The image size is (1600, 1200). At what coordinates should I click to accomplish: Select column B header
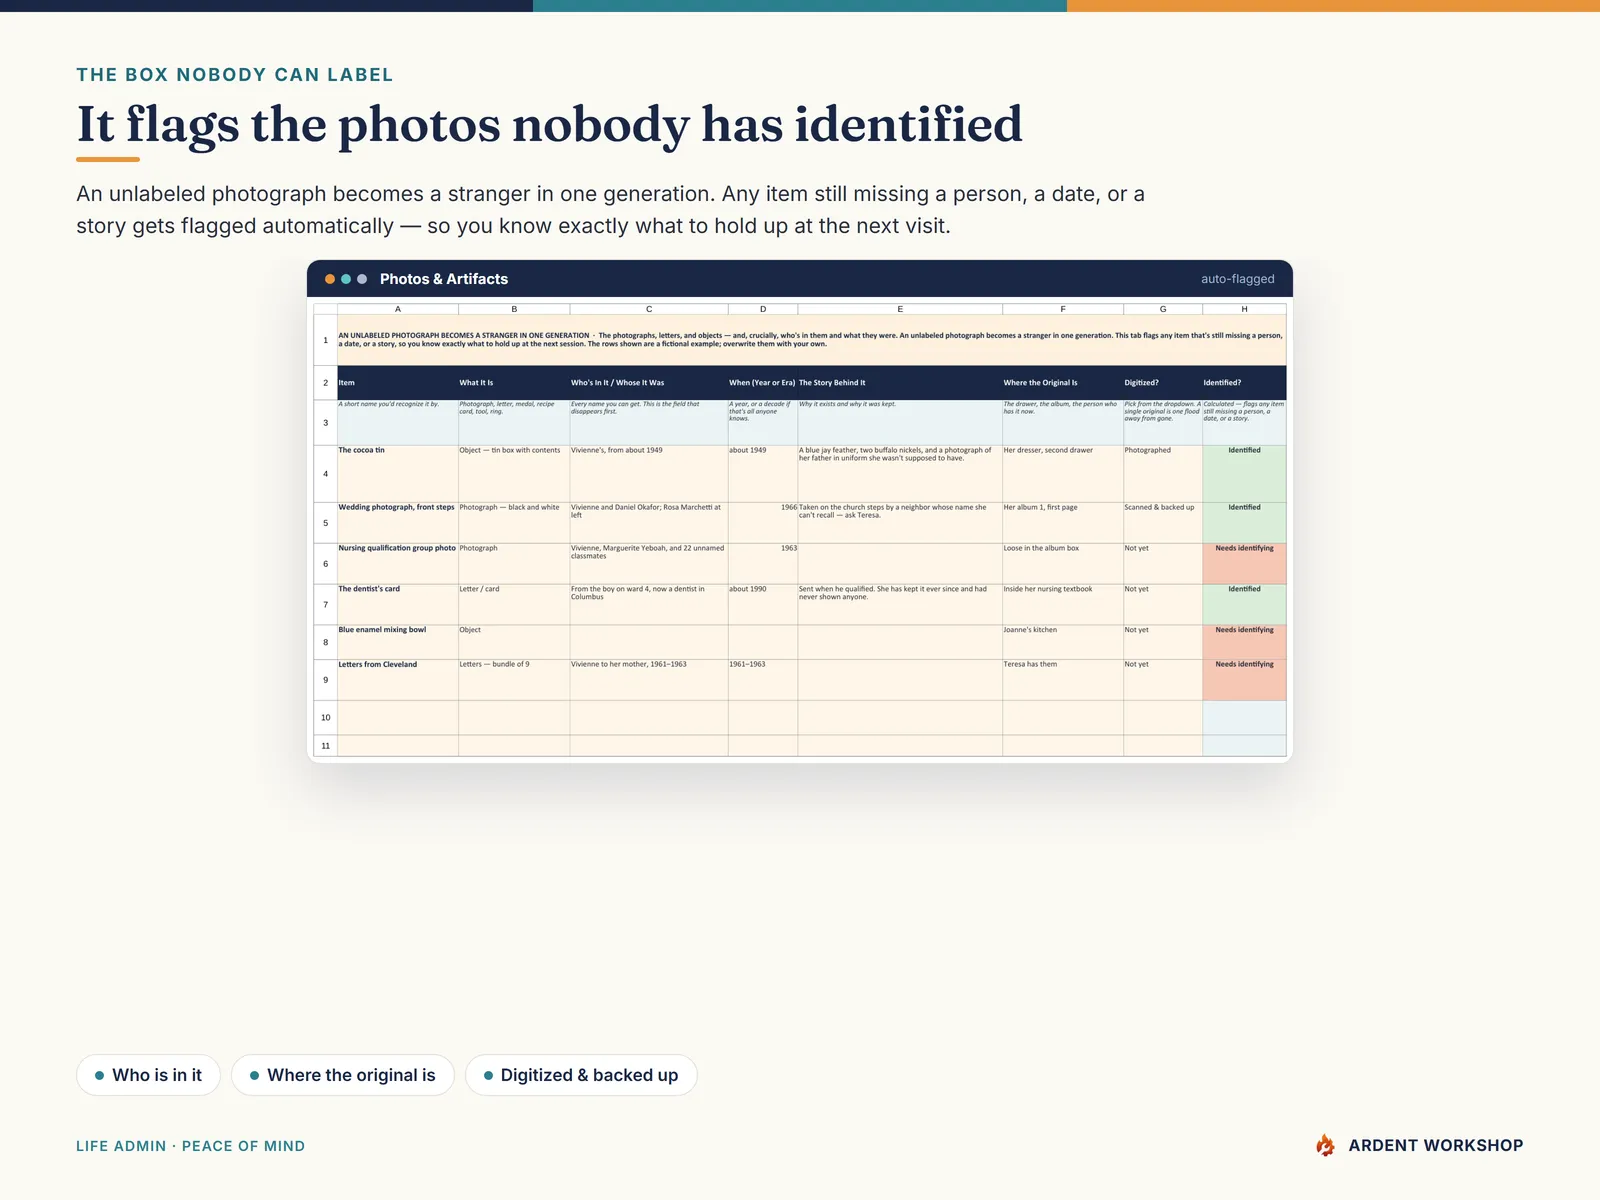click(514, 309)
